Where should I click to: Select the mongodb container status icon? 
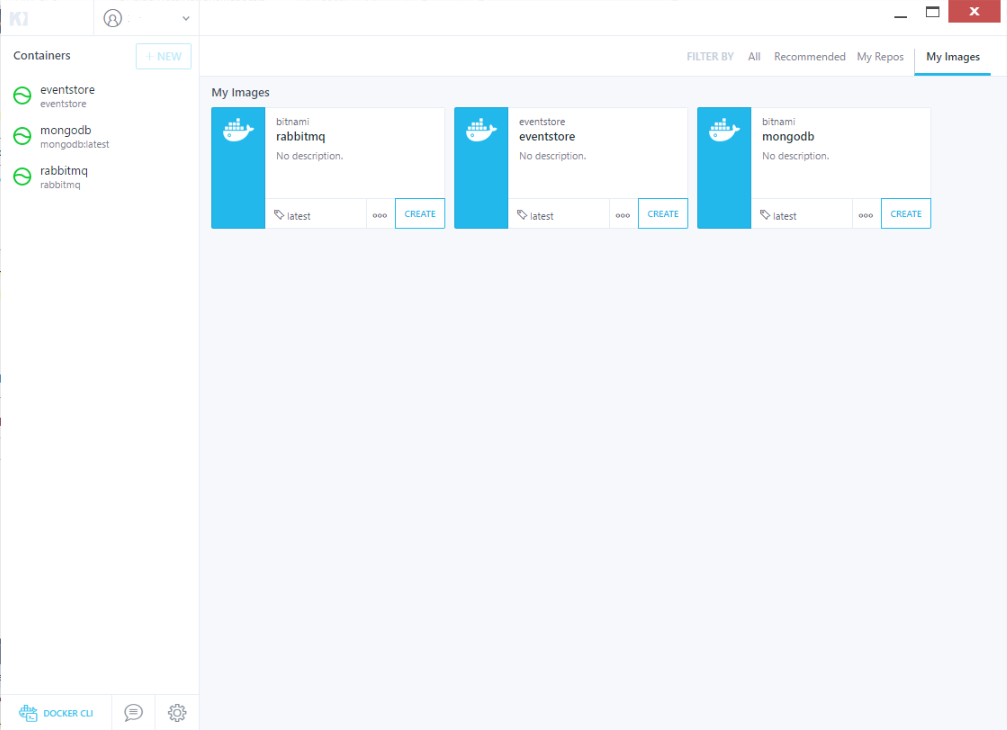pos(22,136)
